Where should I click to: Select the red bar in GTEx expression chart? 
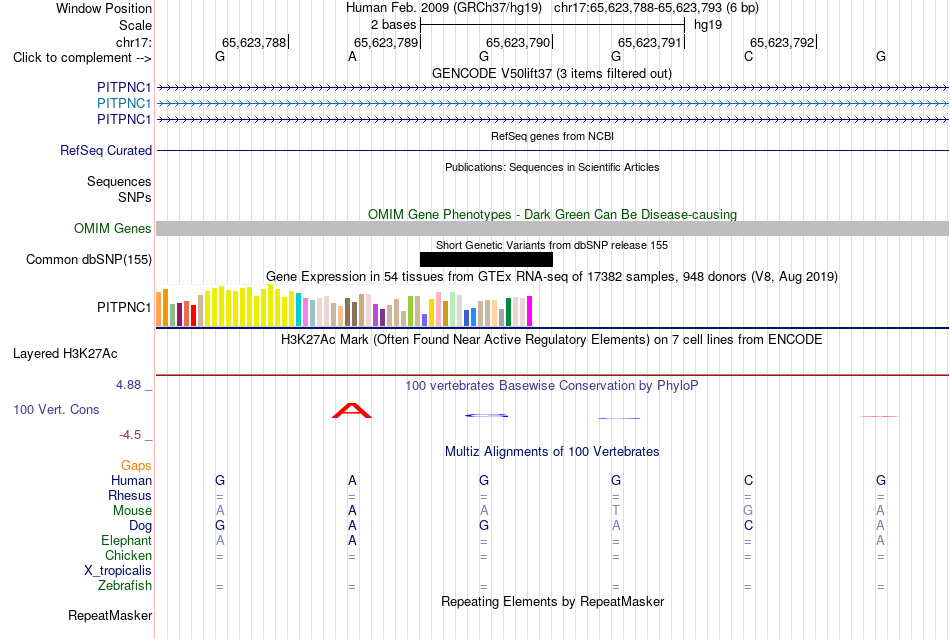193,316
